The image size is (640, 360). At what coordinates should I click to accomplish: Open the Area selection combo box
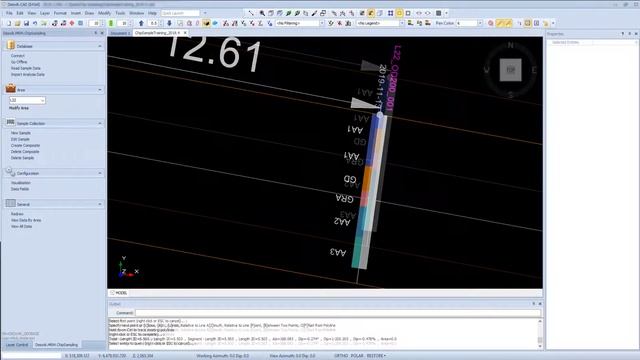click(27, 100)
